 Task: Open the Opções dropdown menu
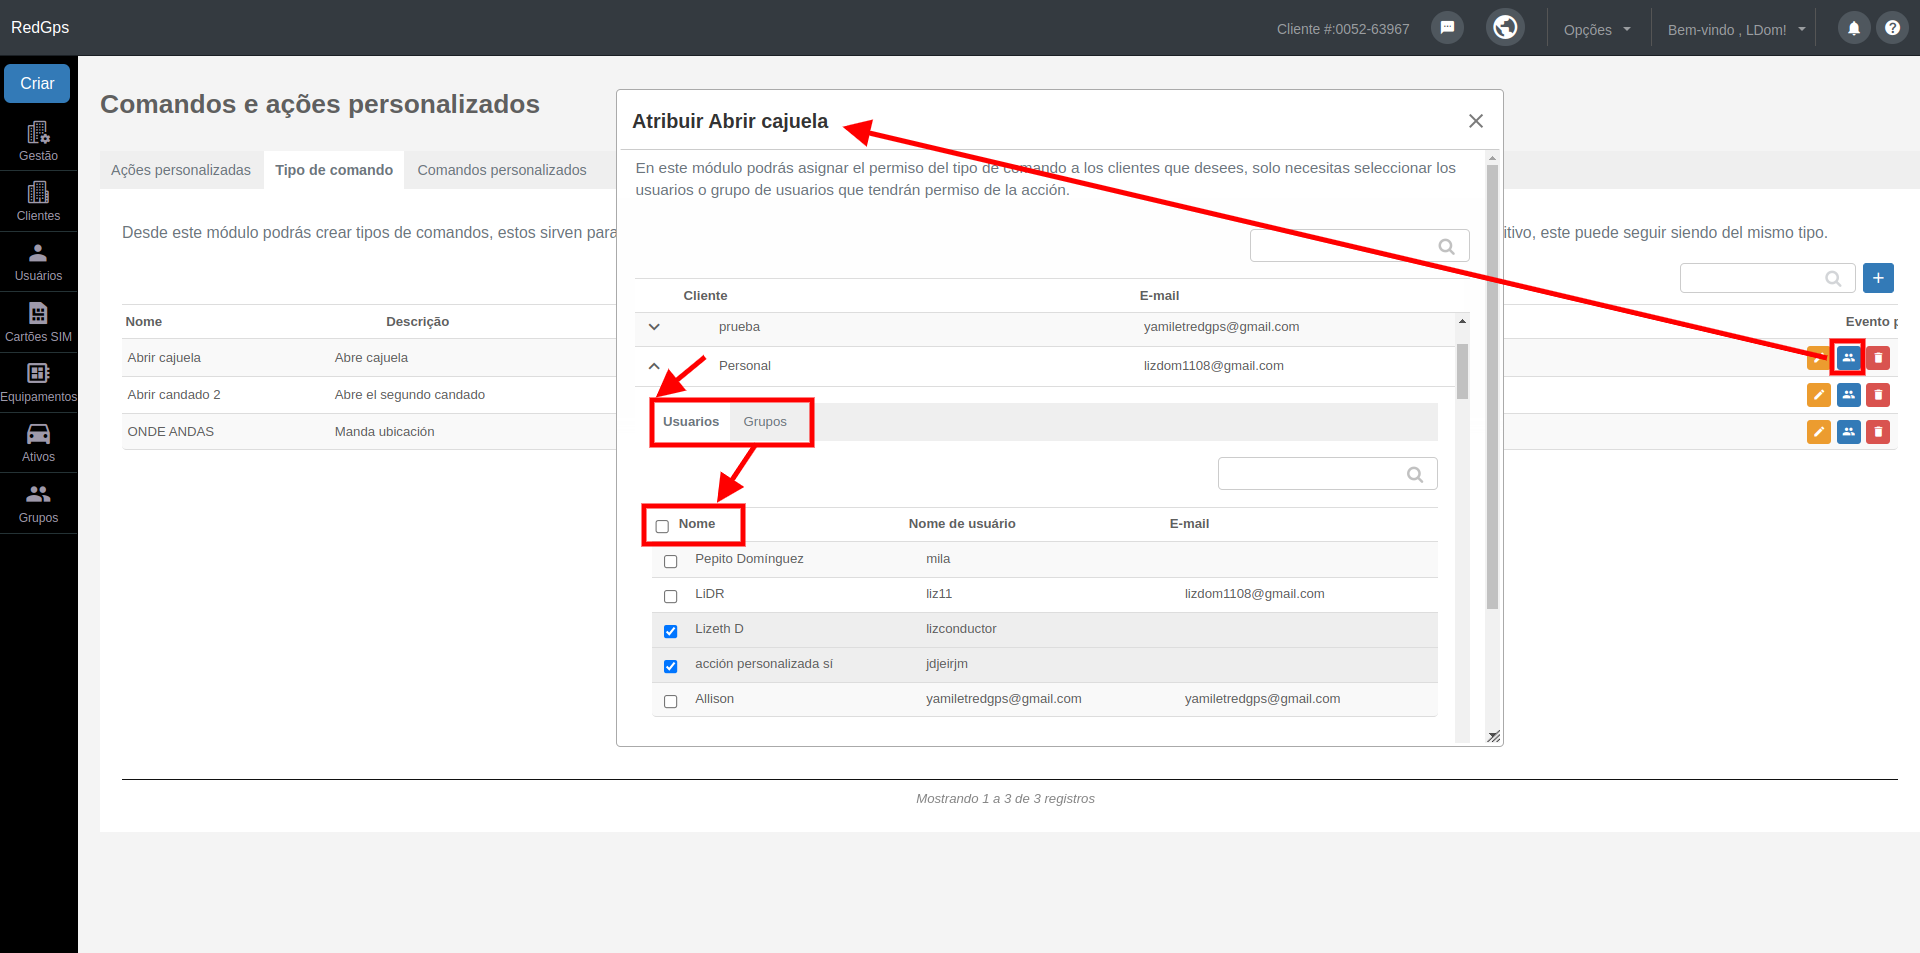[1597, 30]
